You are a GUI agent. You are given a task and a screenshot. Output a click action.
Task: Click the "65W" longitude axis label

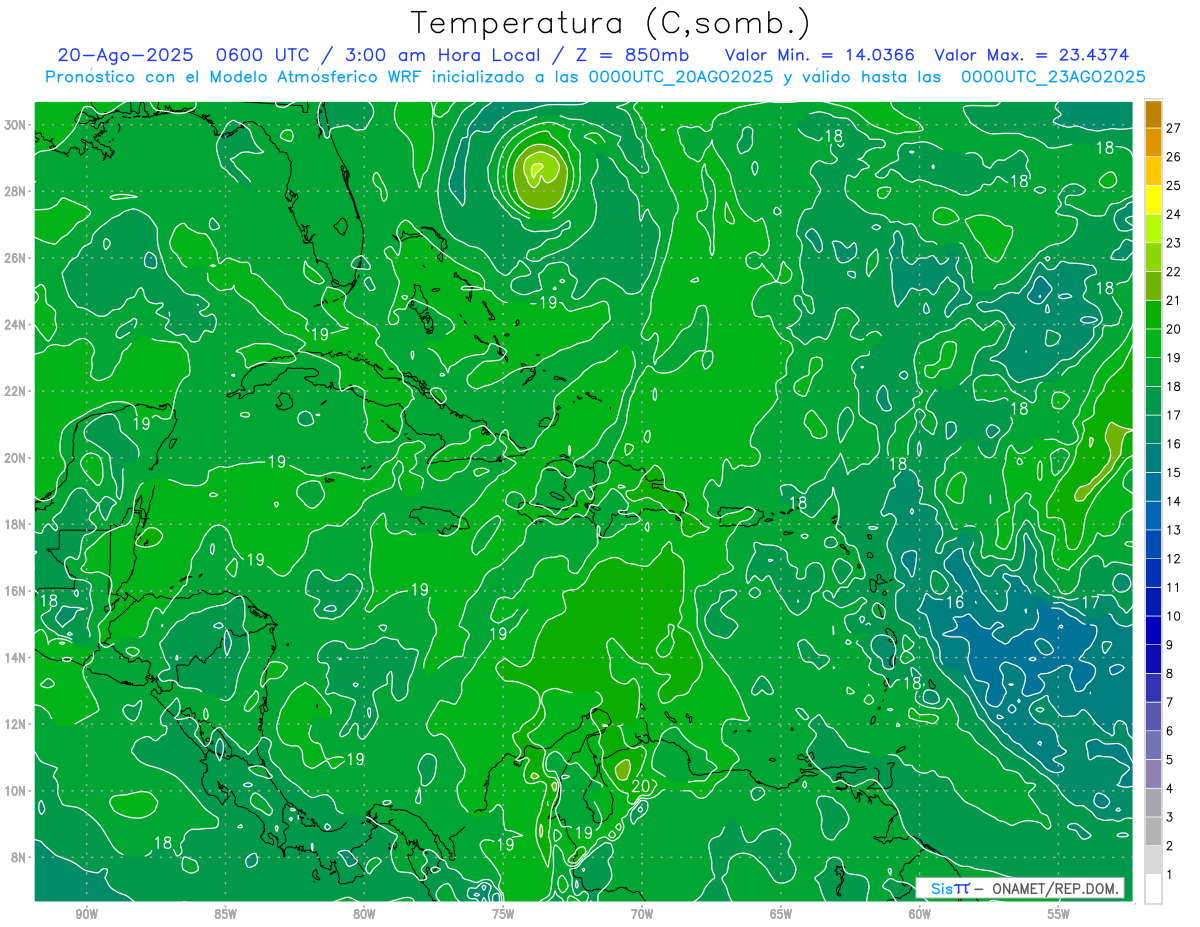(x=781, y=914)
